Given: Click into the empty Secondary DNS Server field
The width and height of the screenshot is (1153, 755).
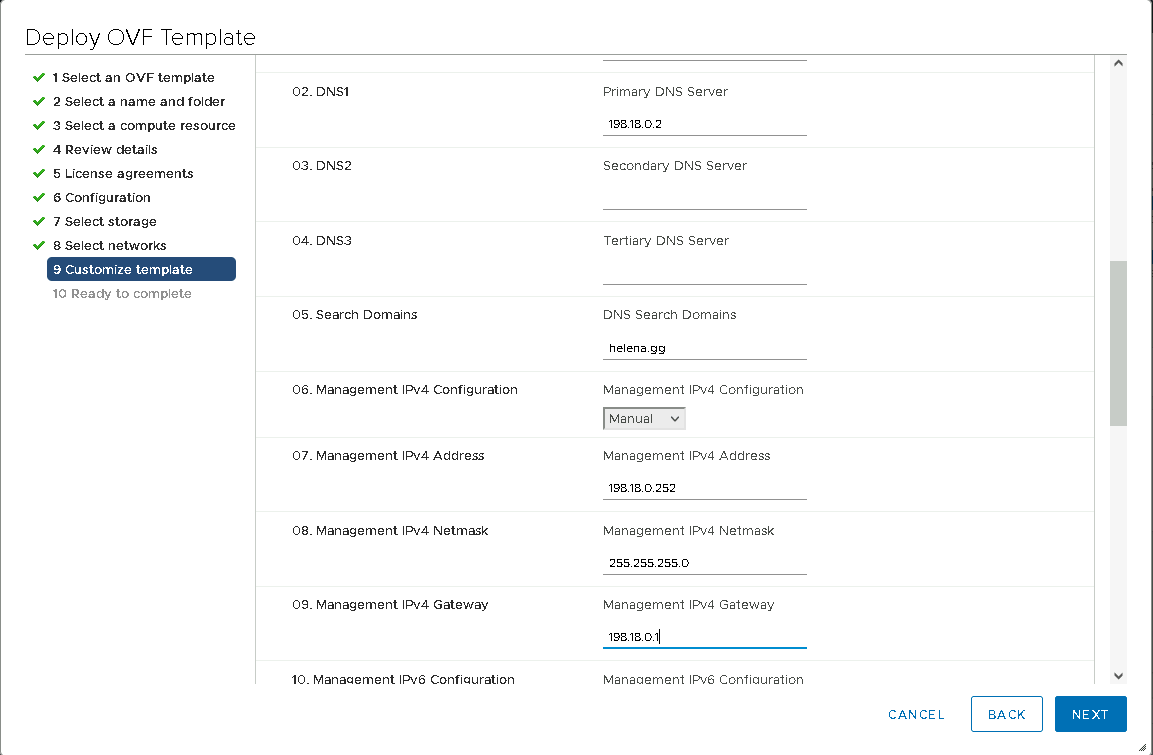Looking at the screenshot, I should click(x=704, y=198).
